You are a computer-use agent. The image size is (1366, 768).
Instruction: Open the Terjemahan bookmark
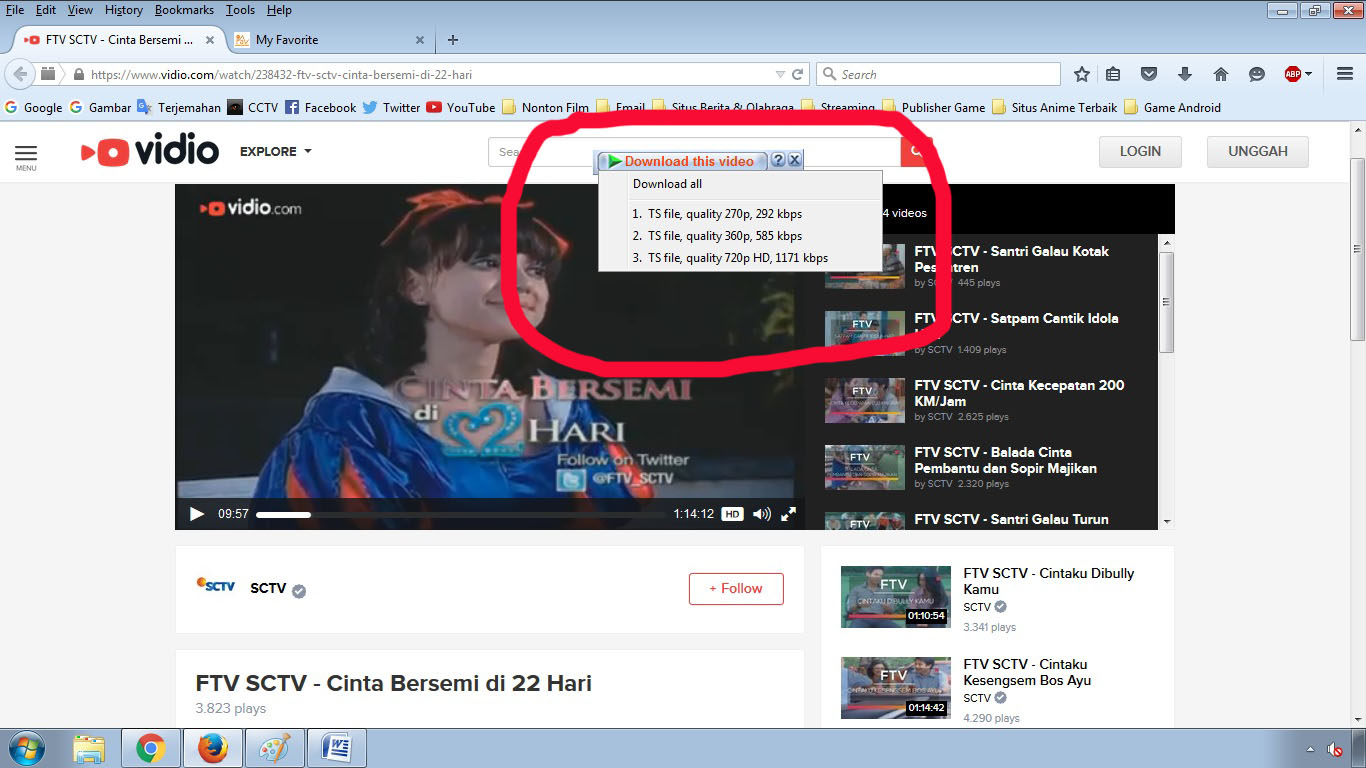(179, 107)
